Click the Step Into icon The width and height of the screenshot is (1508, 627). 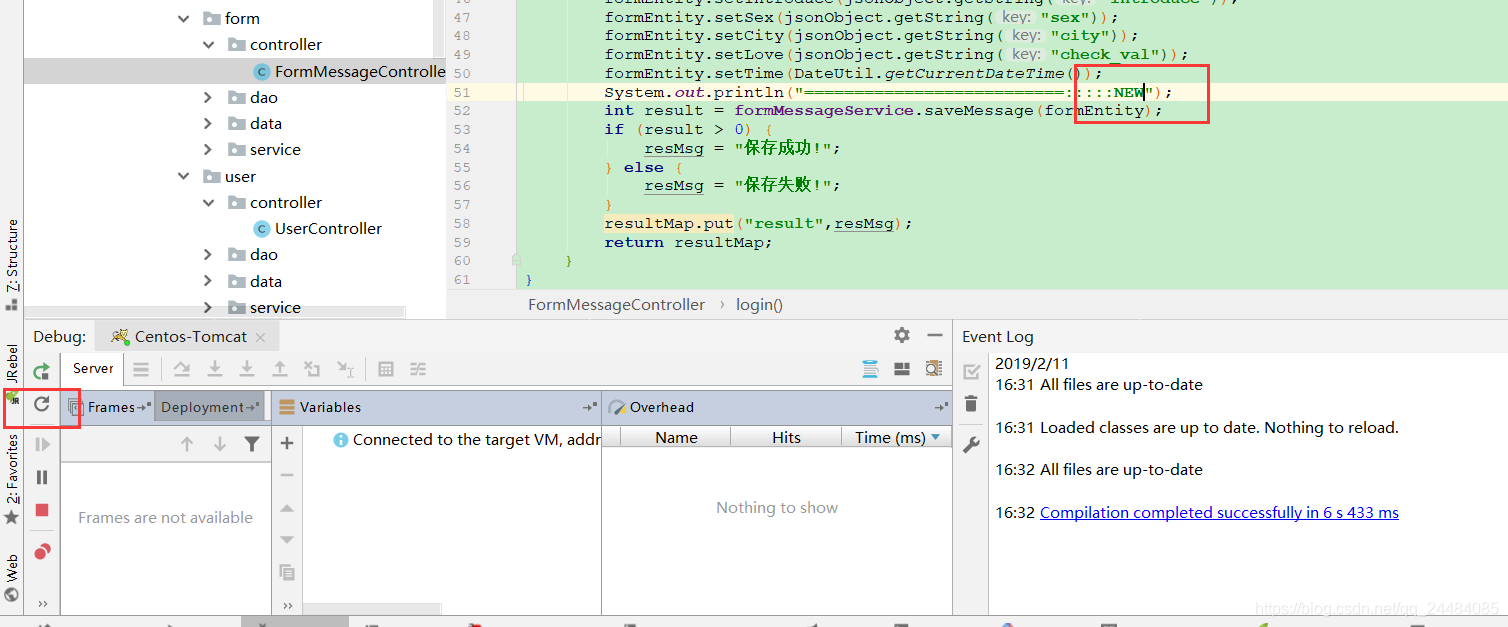pyautogui.click(x=214, y=369)
